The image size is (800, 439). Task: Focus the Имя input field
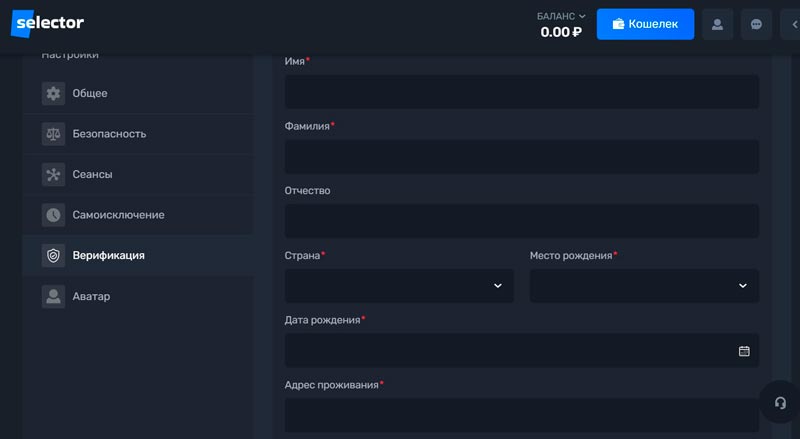pyautogui.click(x=521, y=92)
